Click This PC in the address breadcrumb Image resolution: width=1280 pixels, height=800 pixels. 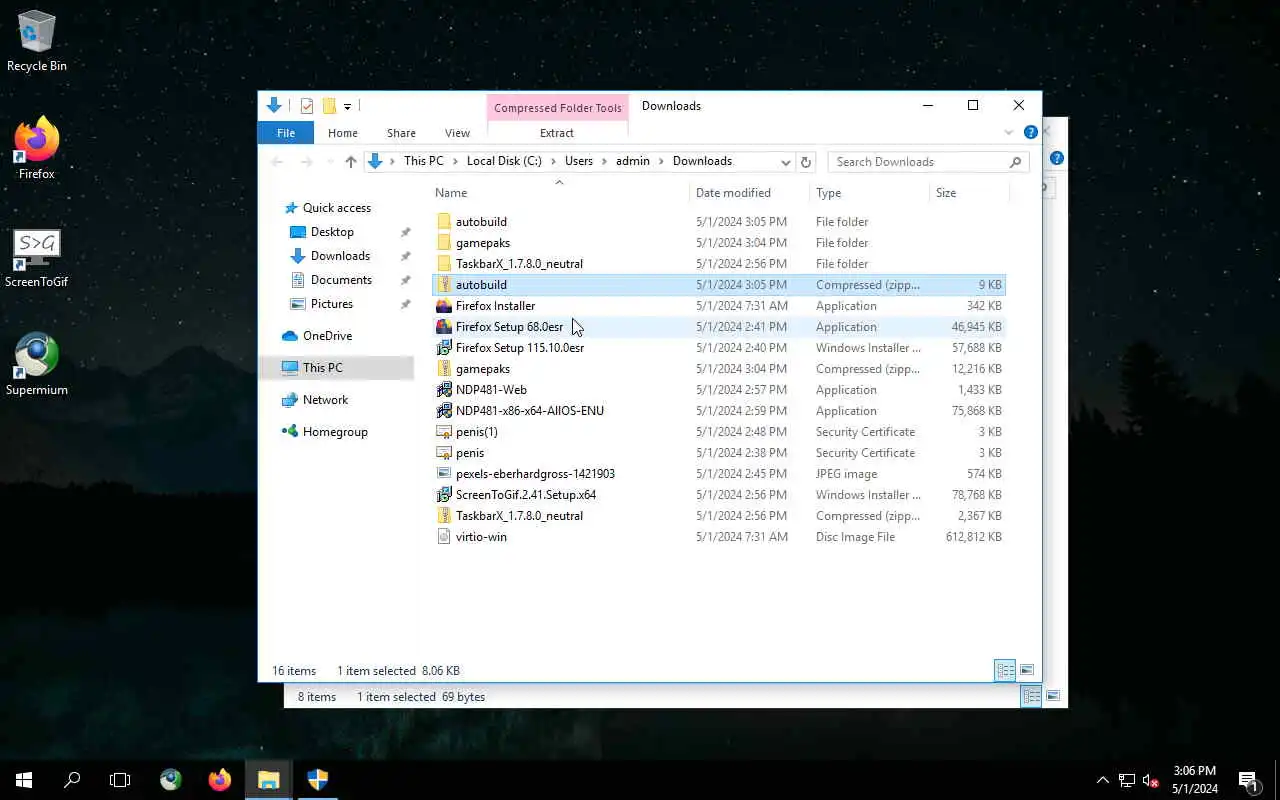(423, 161)
